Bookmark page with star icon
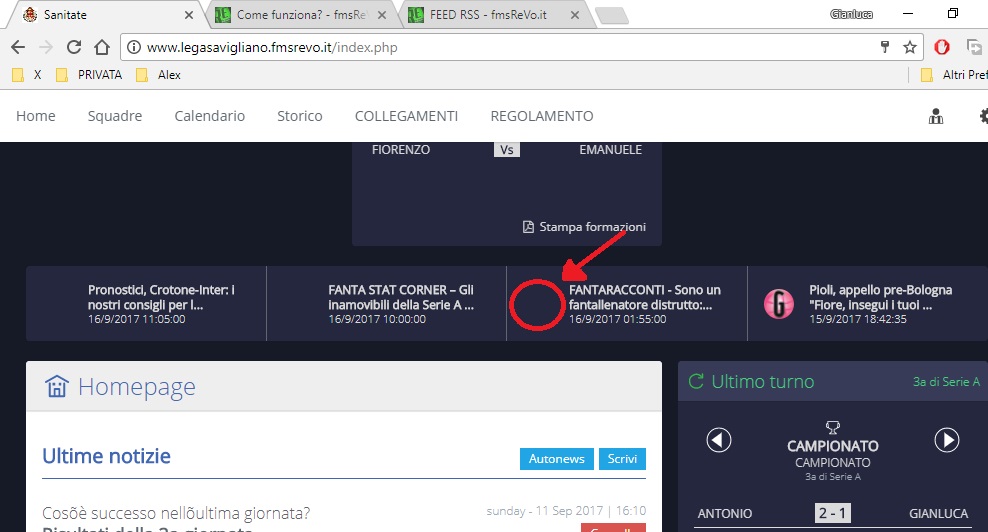Screen dimensions: 988x532 point(909,47)
